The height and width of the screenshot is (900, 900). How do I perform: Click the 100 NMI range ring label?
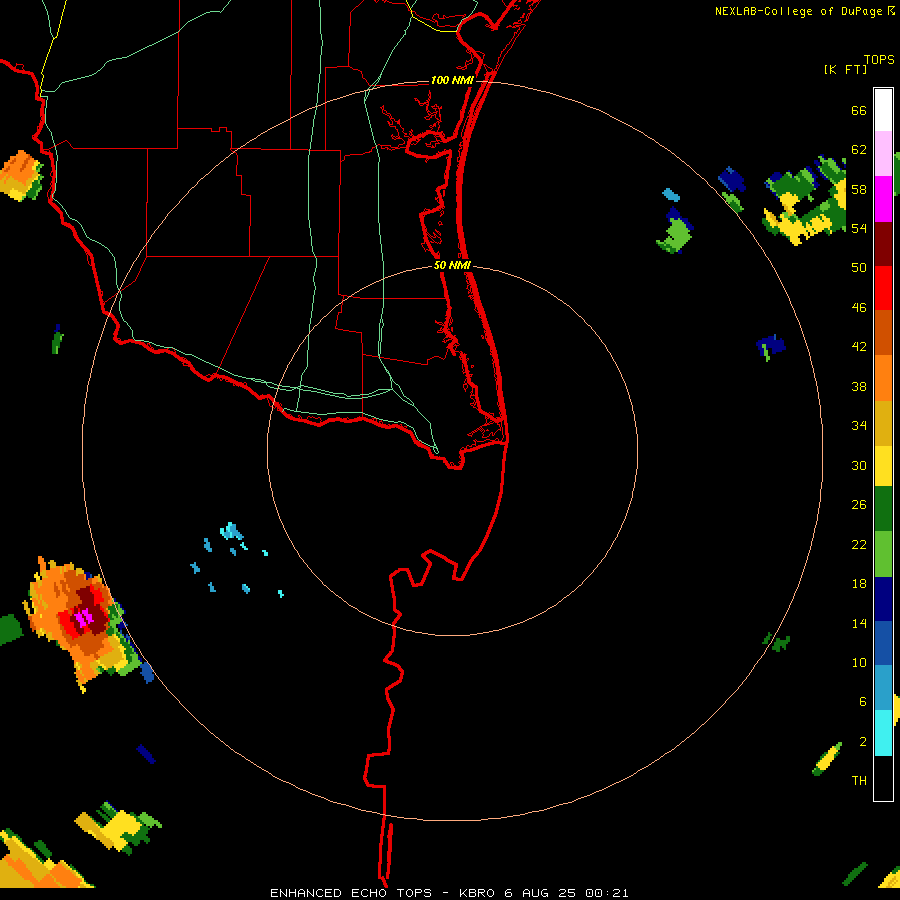click(452, 80)
